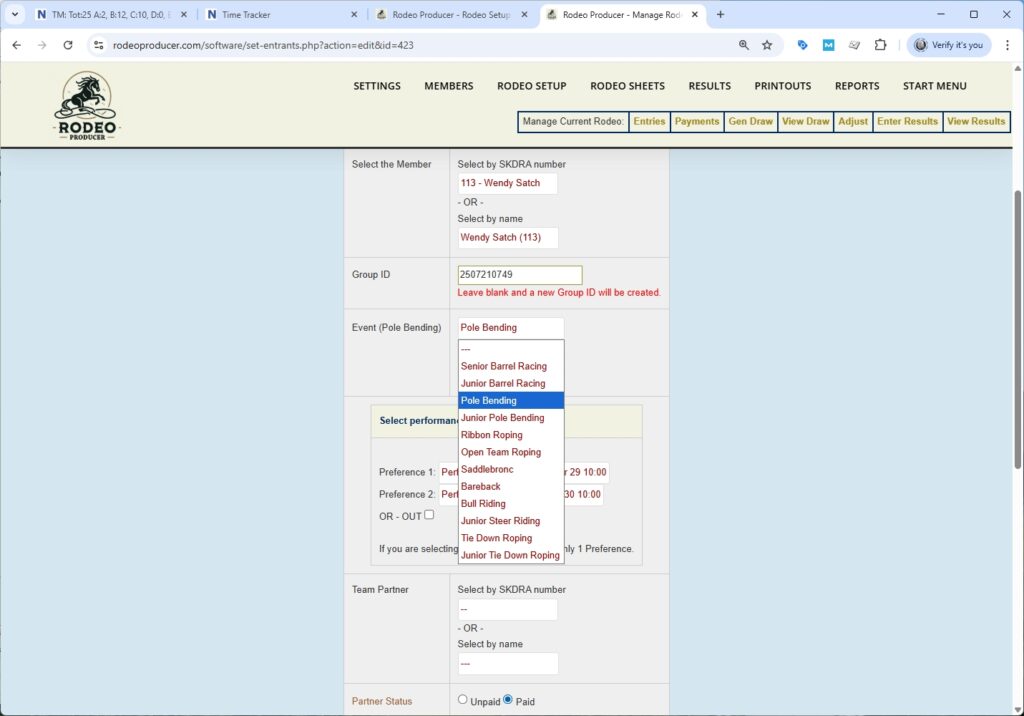Screen dimensions: 1024x716
Task: Select the Unpaid partner status radio
Action: coord(462,700)
